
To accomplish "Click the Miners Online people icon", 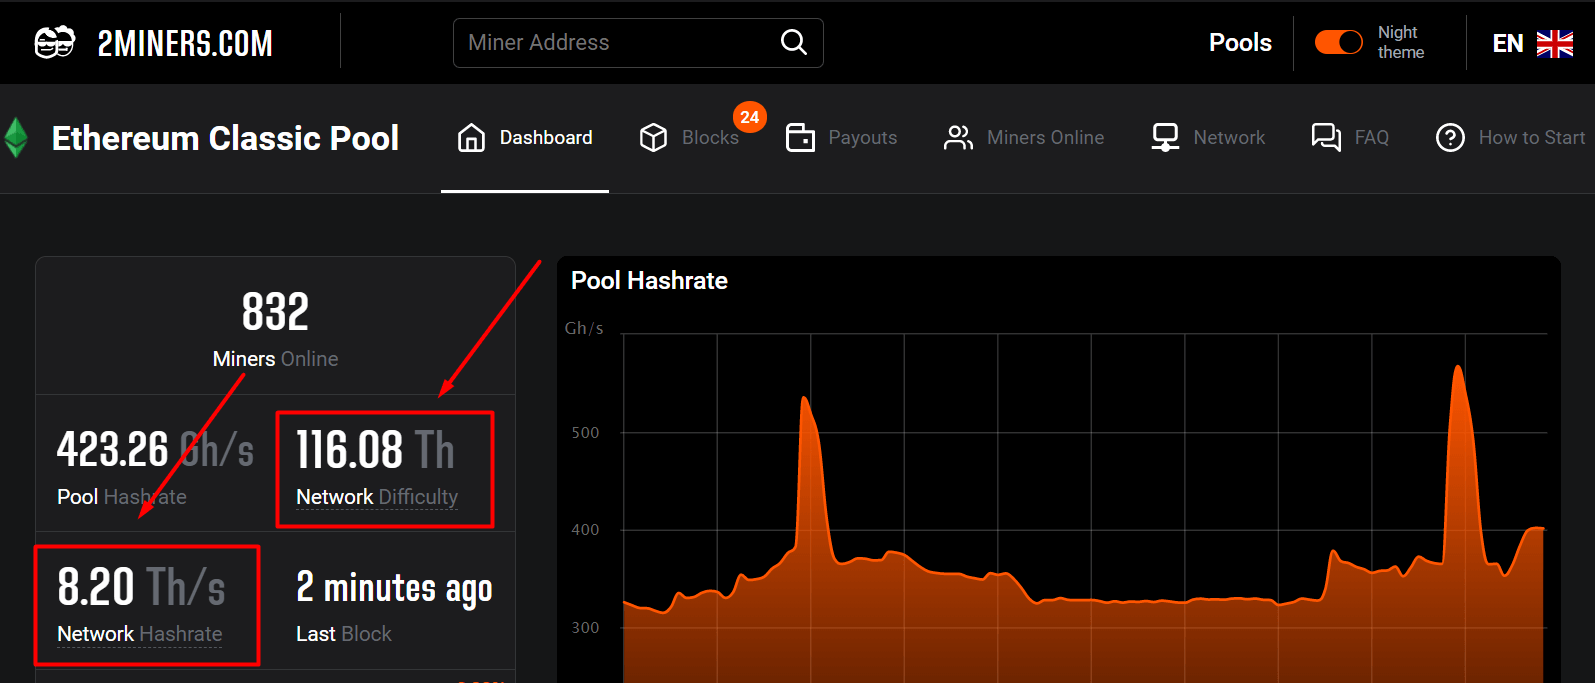I will [x=958, y=138].
